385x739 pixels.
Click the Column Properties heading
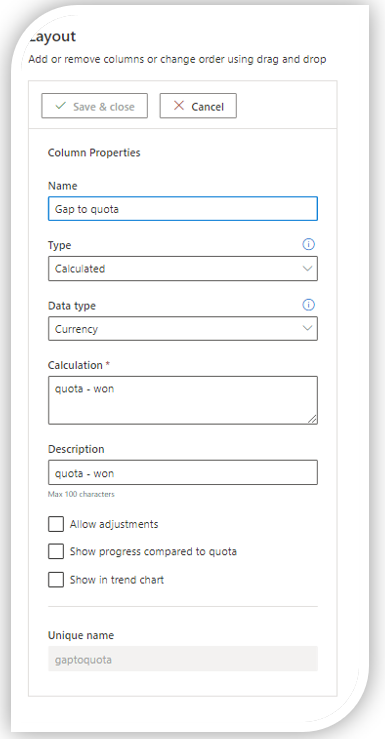(x=94, y=153)
